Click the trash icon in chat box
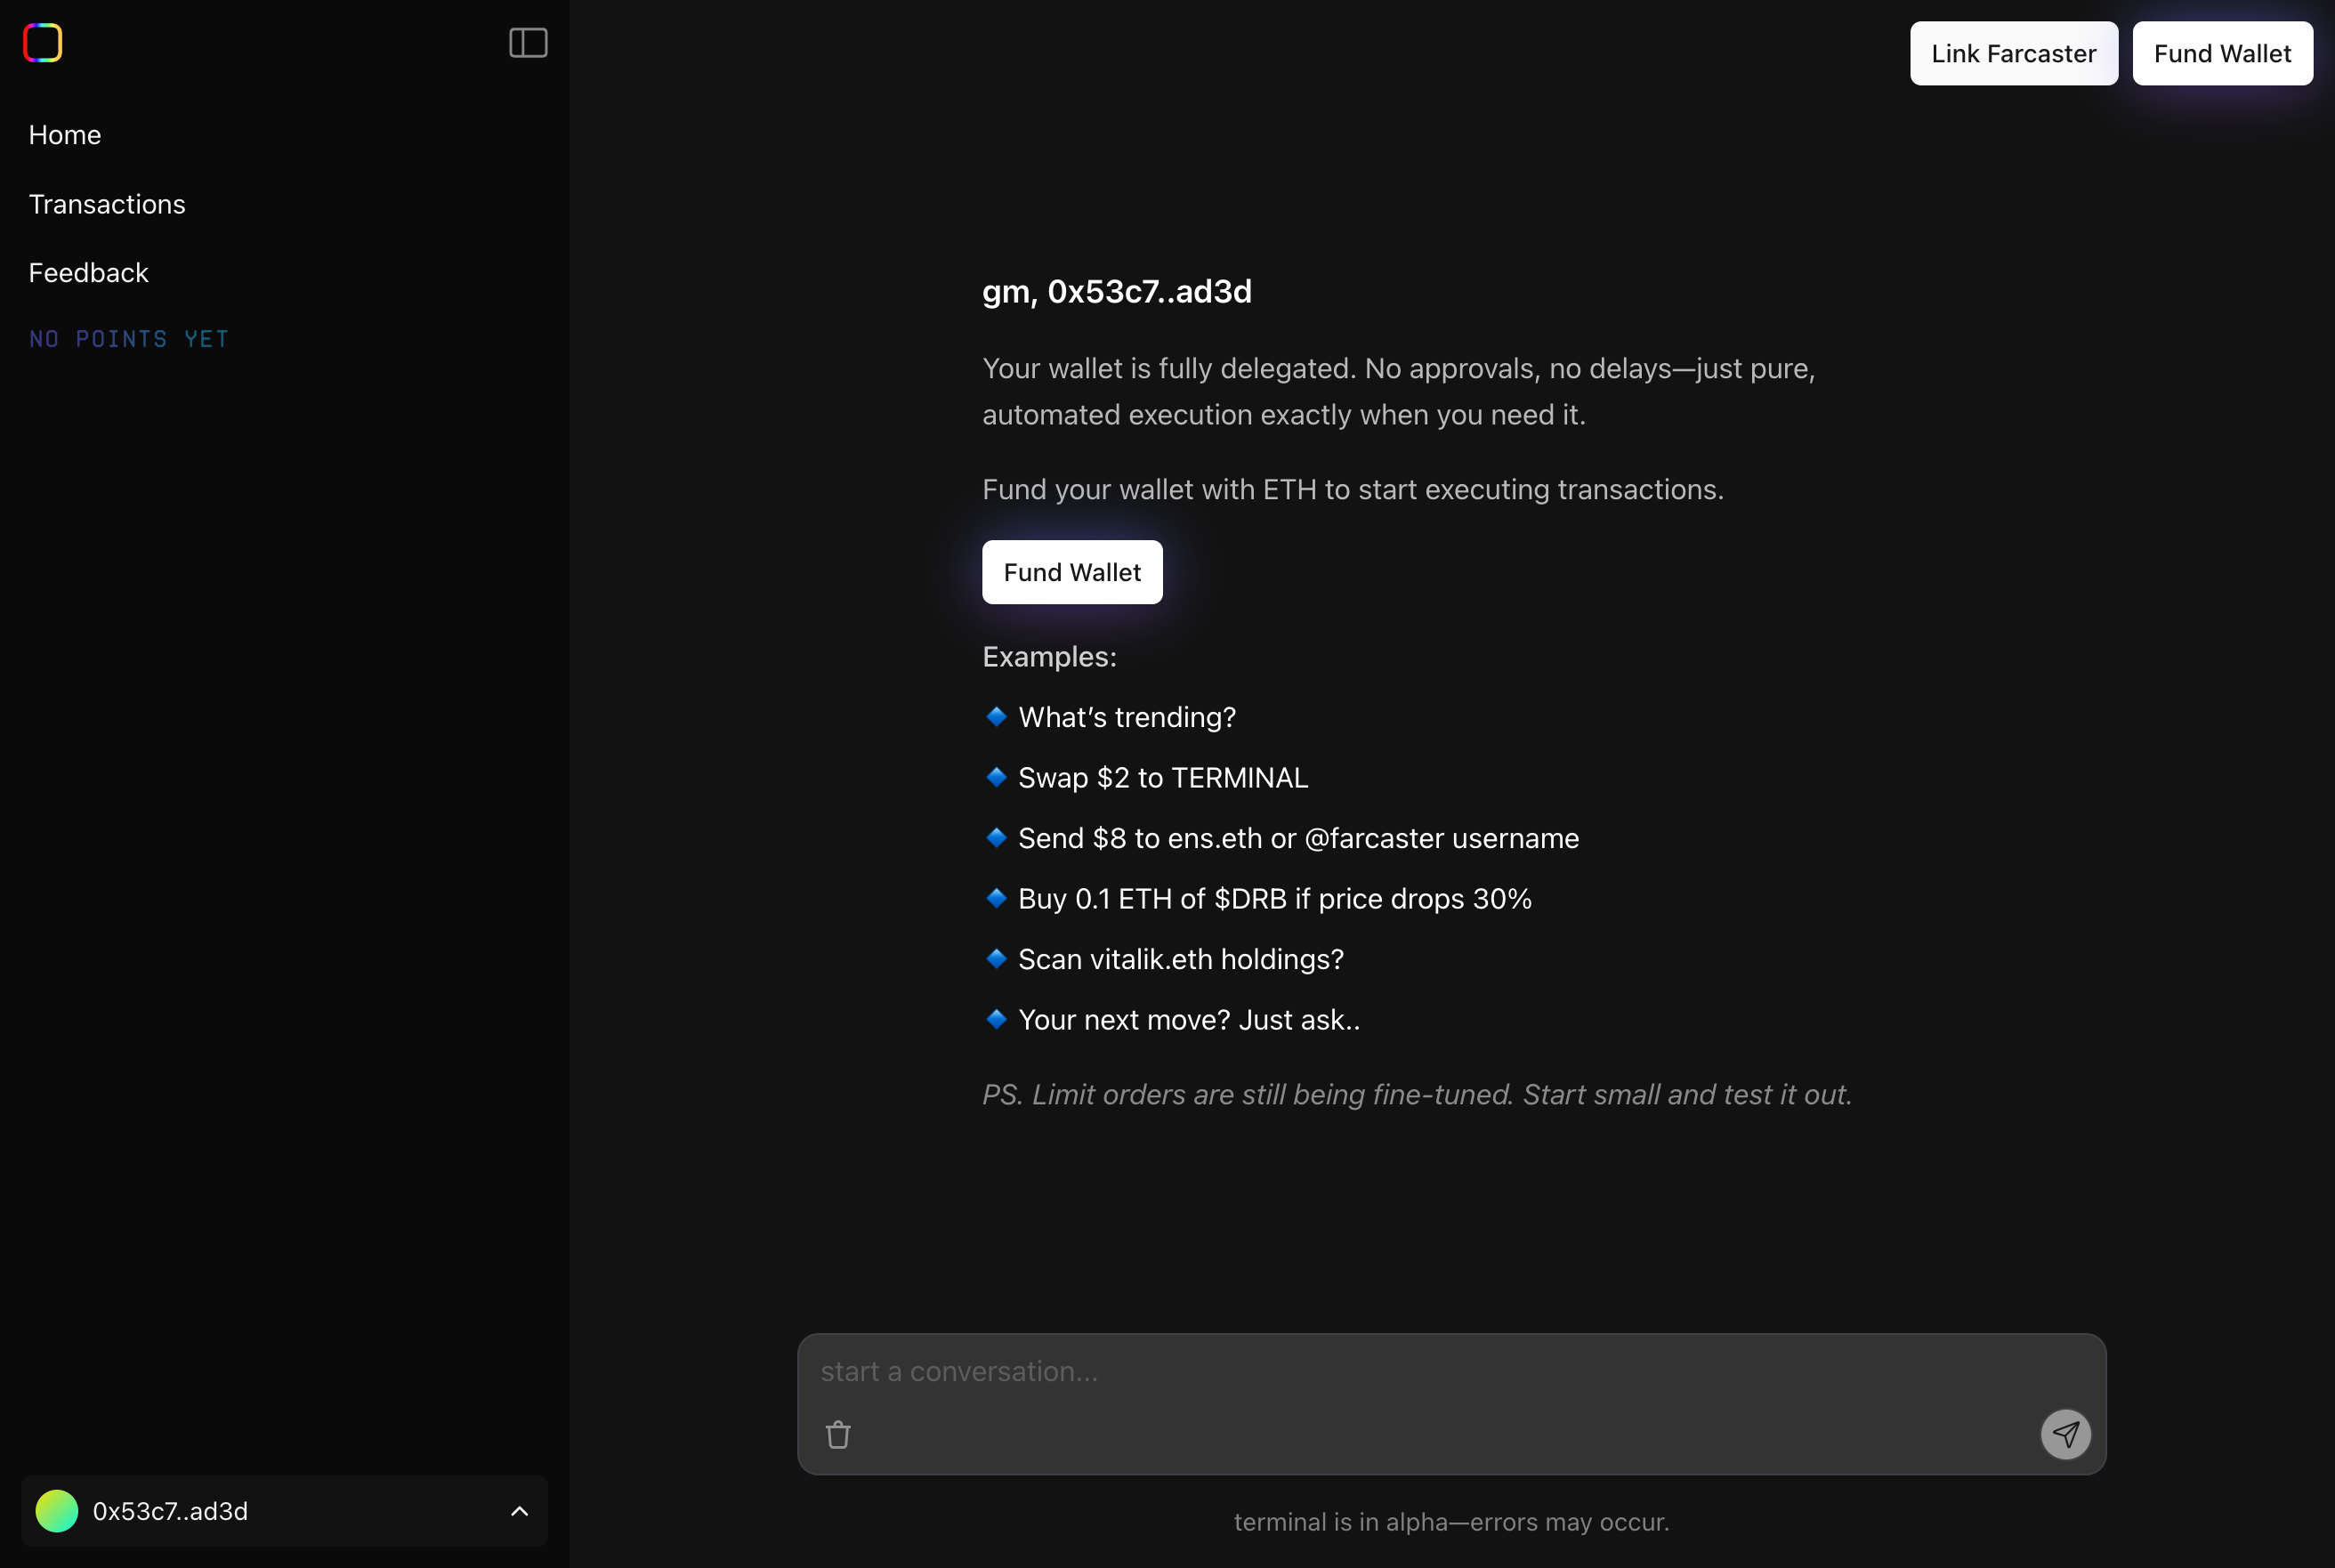Screen dimensions: 2335x1568 (838, 1435)
